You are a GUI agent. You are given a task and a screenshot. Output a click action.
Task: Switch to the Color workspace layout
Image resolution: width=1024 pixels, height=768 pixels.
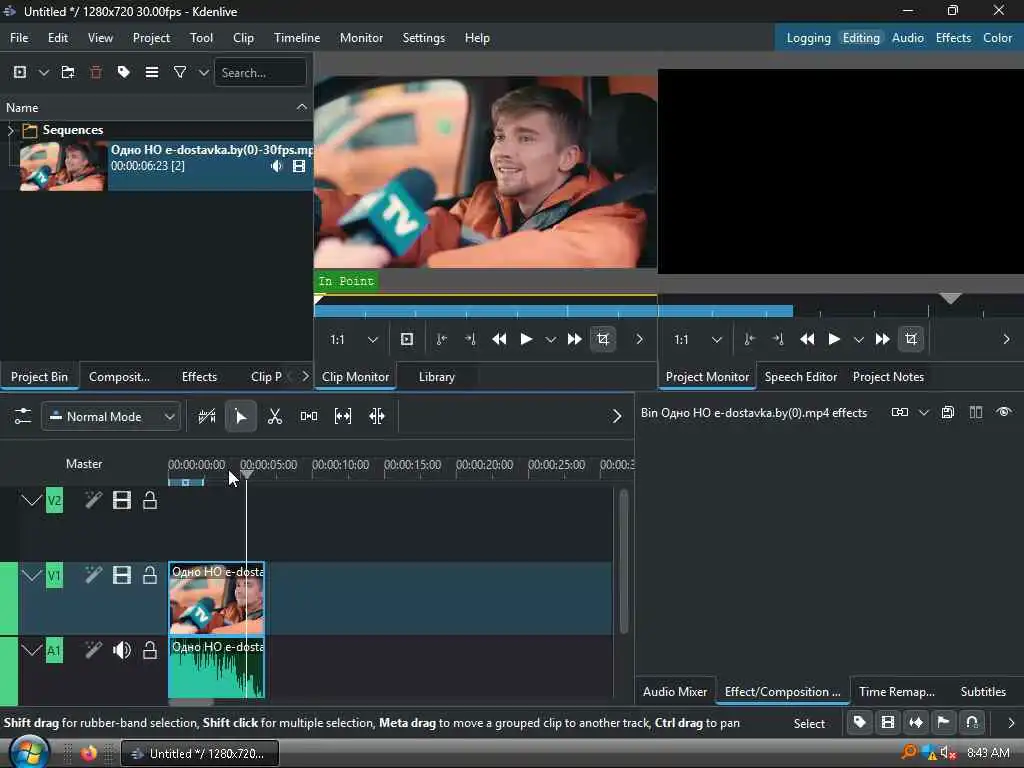pyautogui.click(x=997, y=38)
